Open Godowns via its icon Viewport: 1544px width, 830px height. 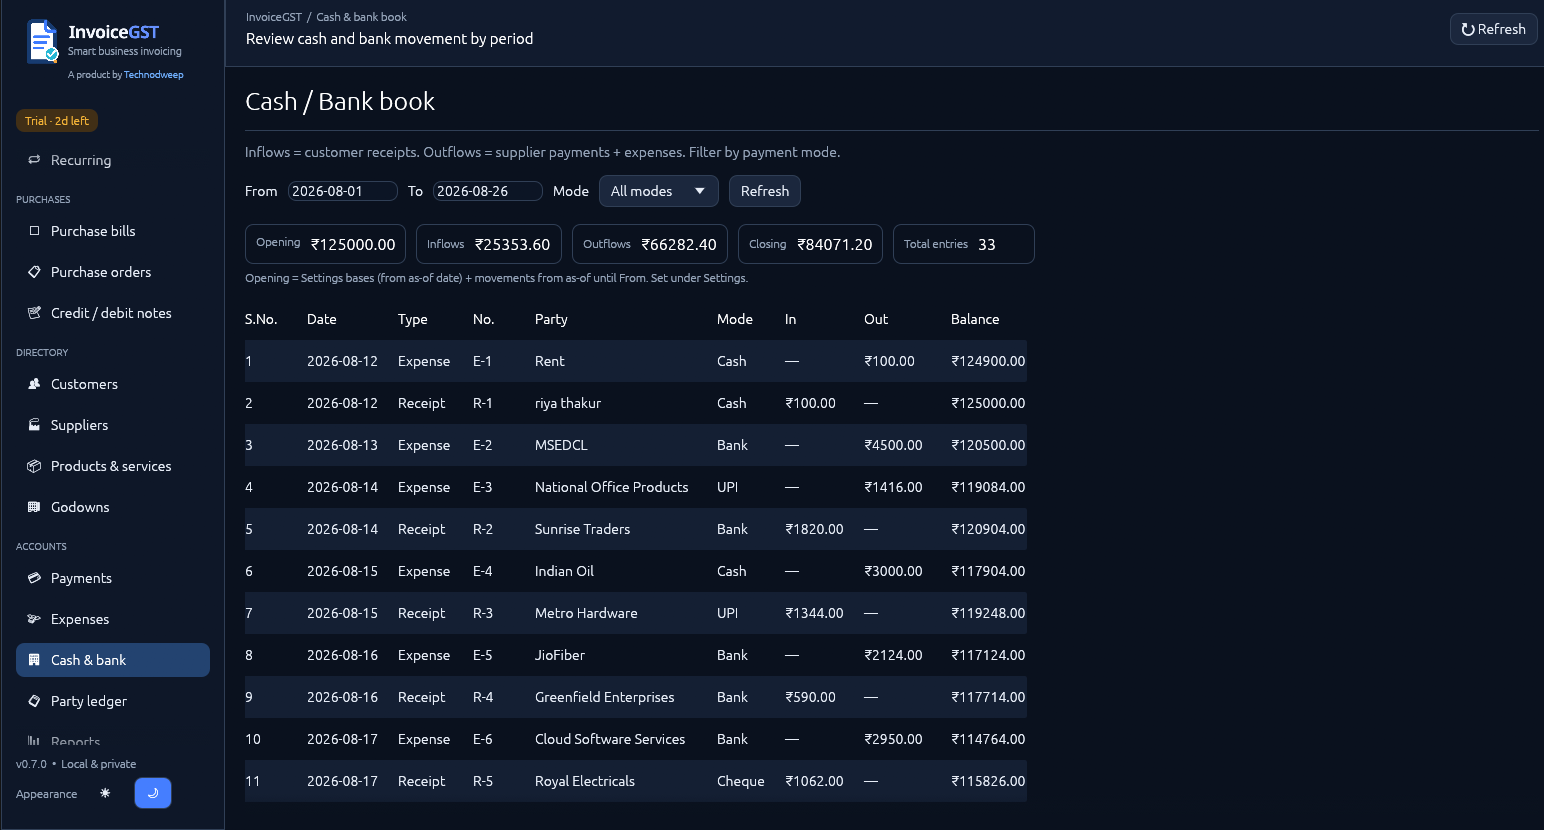click(34, 507)
